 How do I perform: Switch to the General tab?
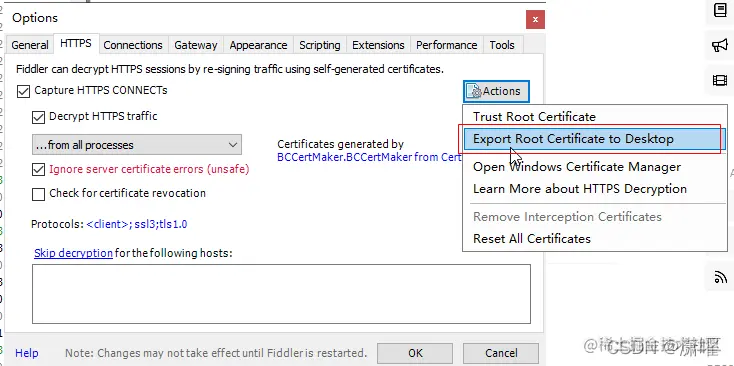click(x=29, y=45)
